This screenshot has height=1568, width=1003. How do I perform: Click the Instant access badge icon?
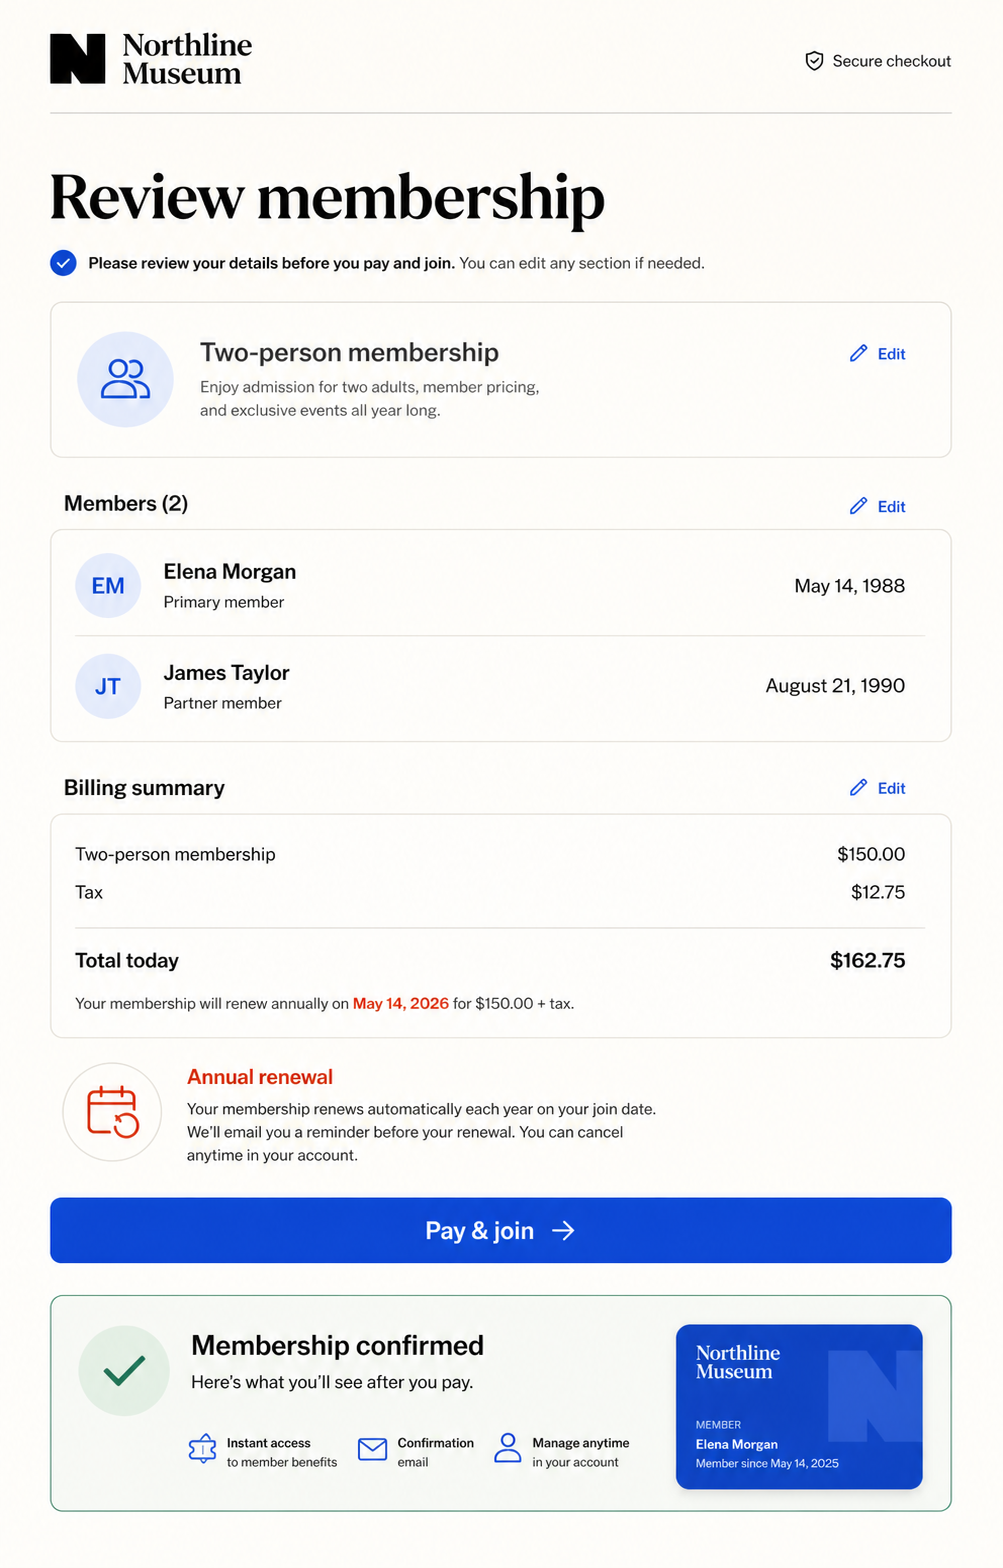203,1448
